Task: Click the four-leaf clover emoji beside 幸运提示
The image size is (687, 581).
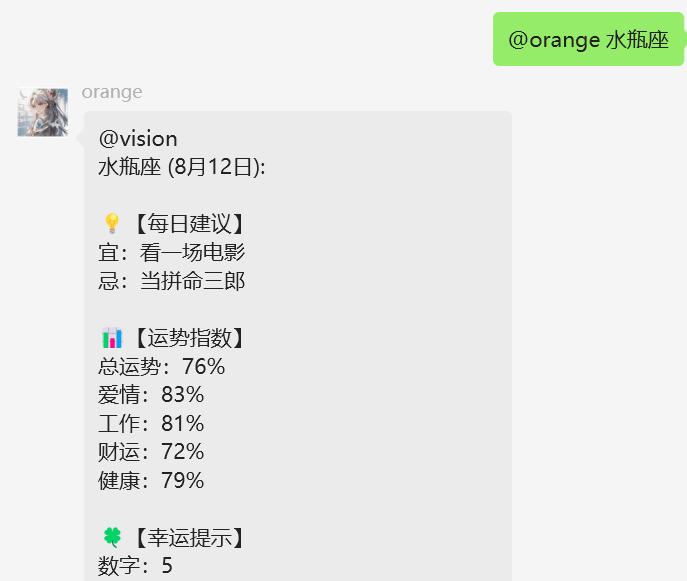Action: [x=112, y=537]
